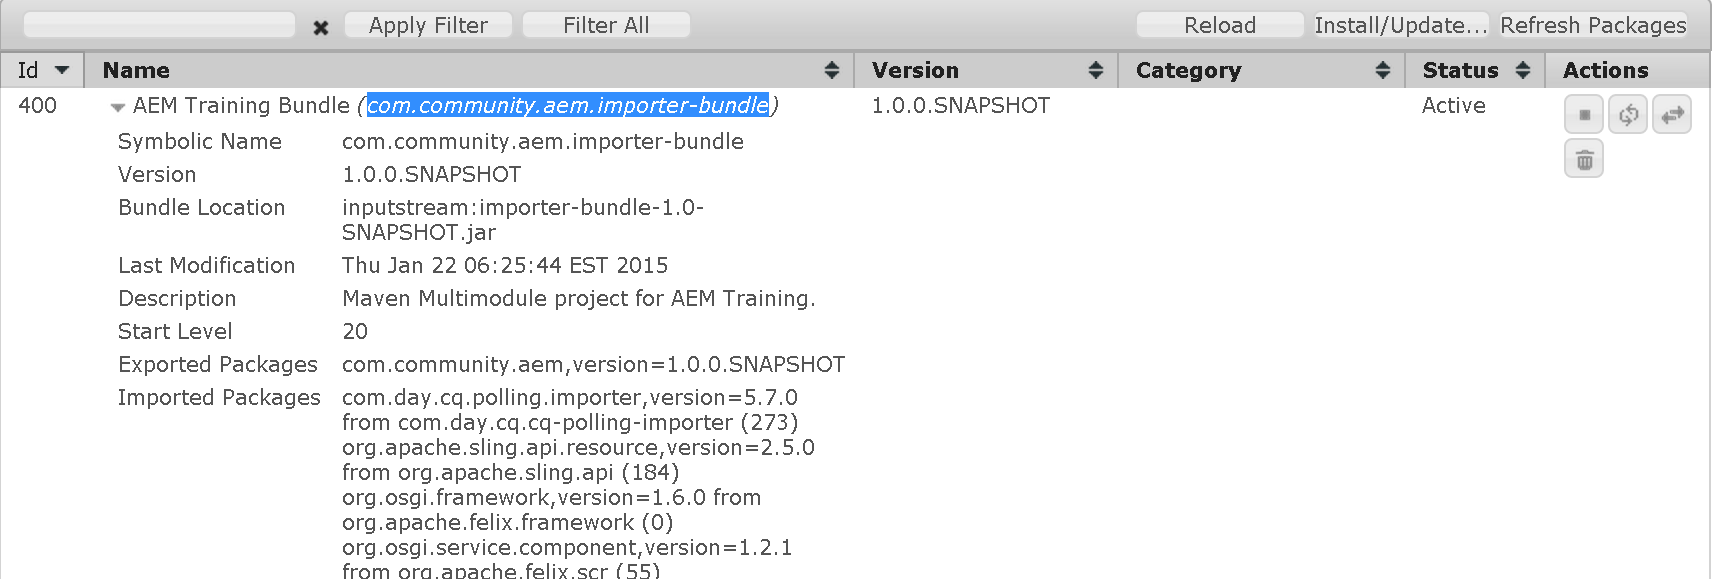Click the AEM Training Bundle name
Screen dimensions: 1730x579
coord(241,105)
